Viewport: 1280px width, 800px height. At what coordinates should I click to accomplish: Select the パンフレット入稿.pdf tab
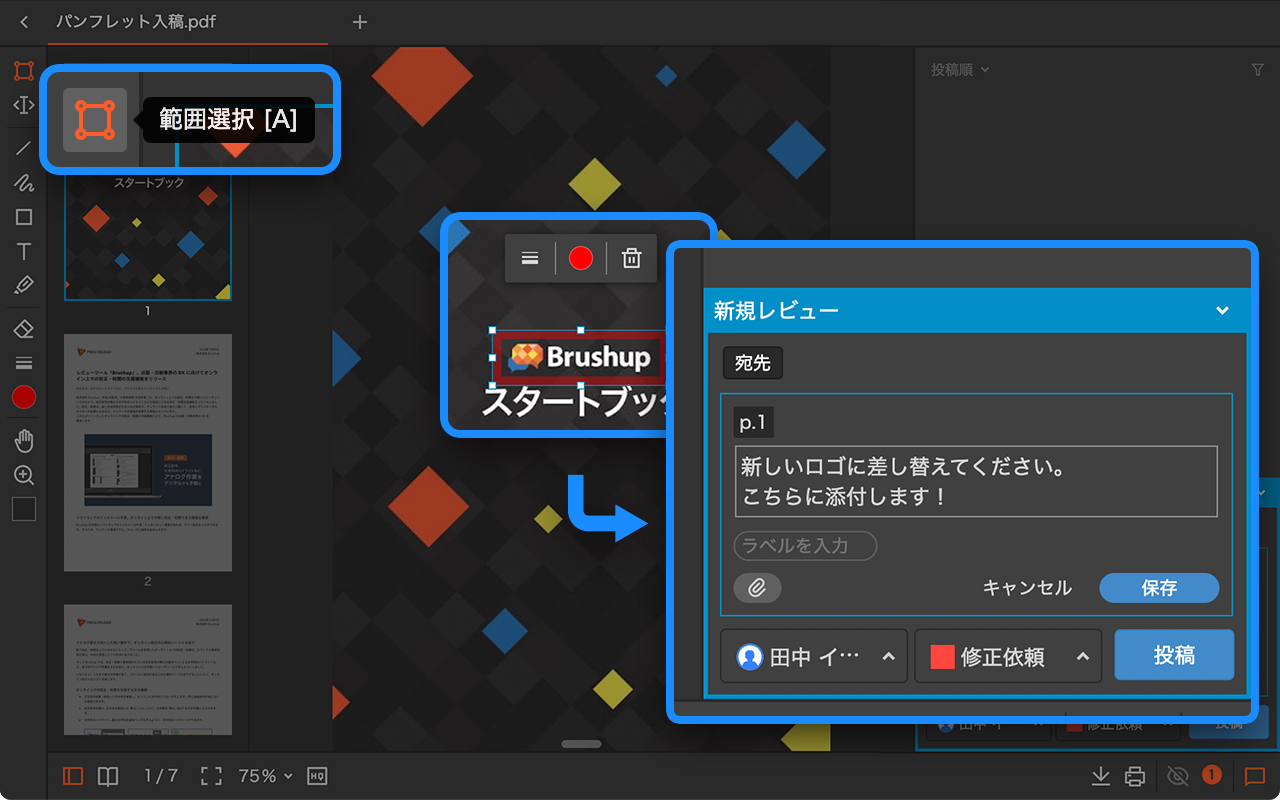(136, 22)
